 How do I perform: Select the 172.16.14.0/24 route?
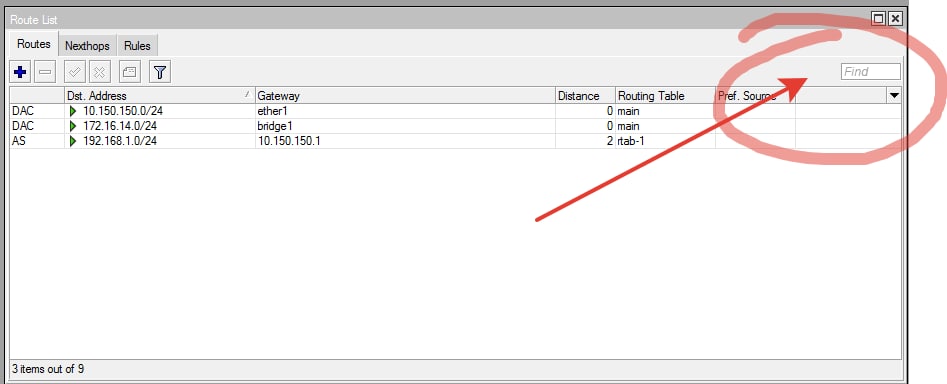pos(456,126)
